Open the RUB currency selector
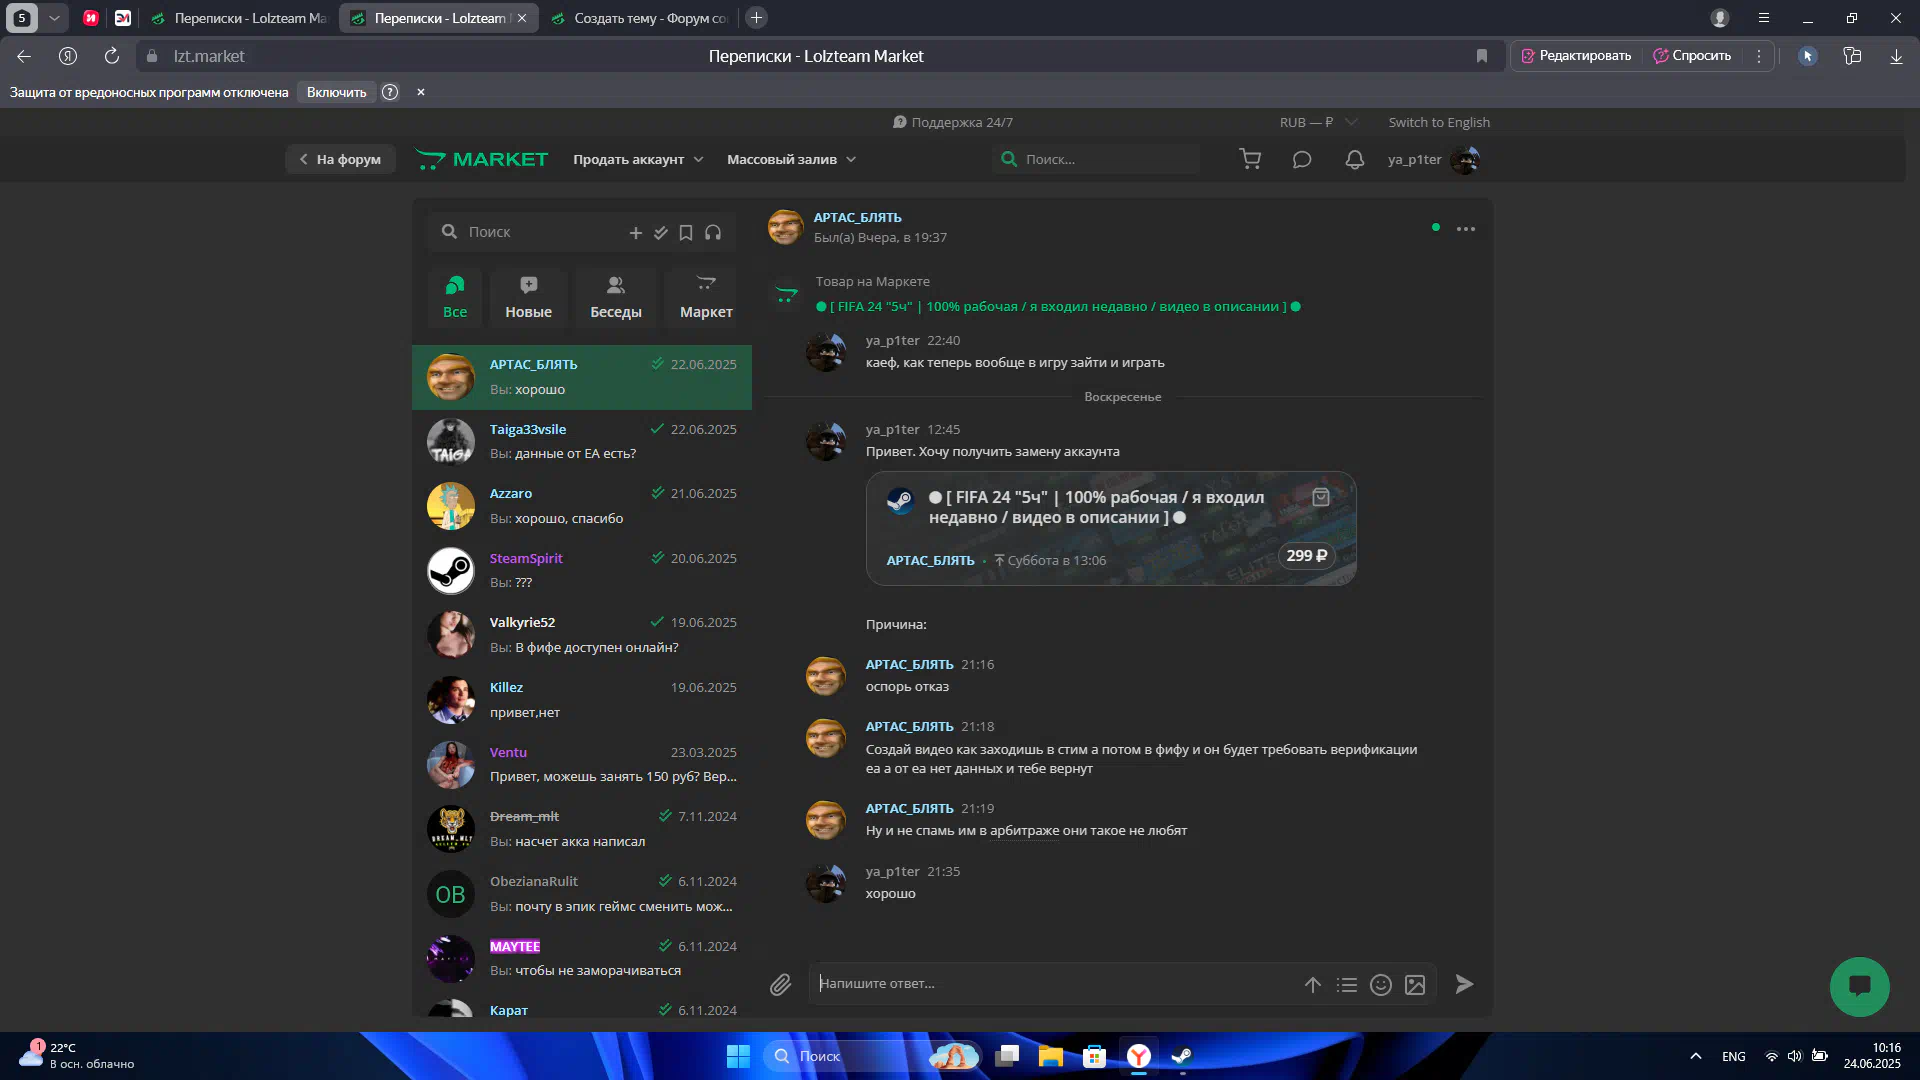Image resolution: width=1920 pixels, height=1080 pixels. (1318, 122)
